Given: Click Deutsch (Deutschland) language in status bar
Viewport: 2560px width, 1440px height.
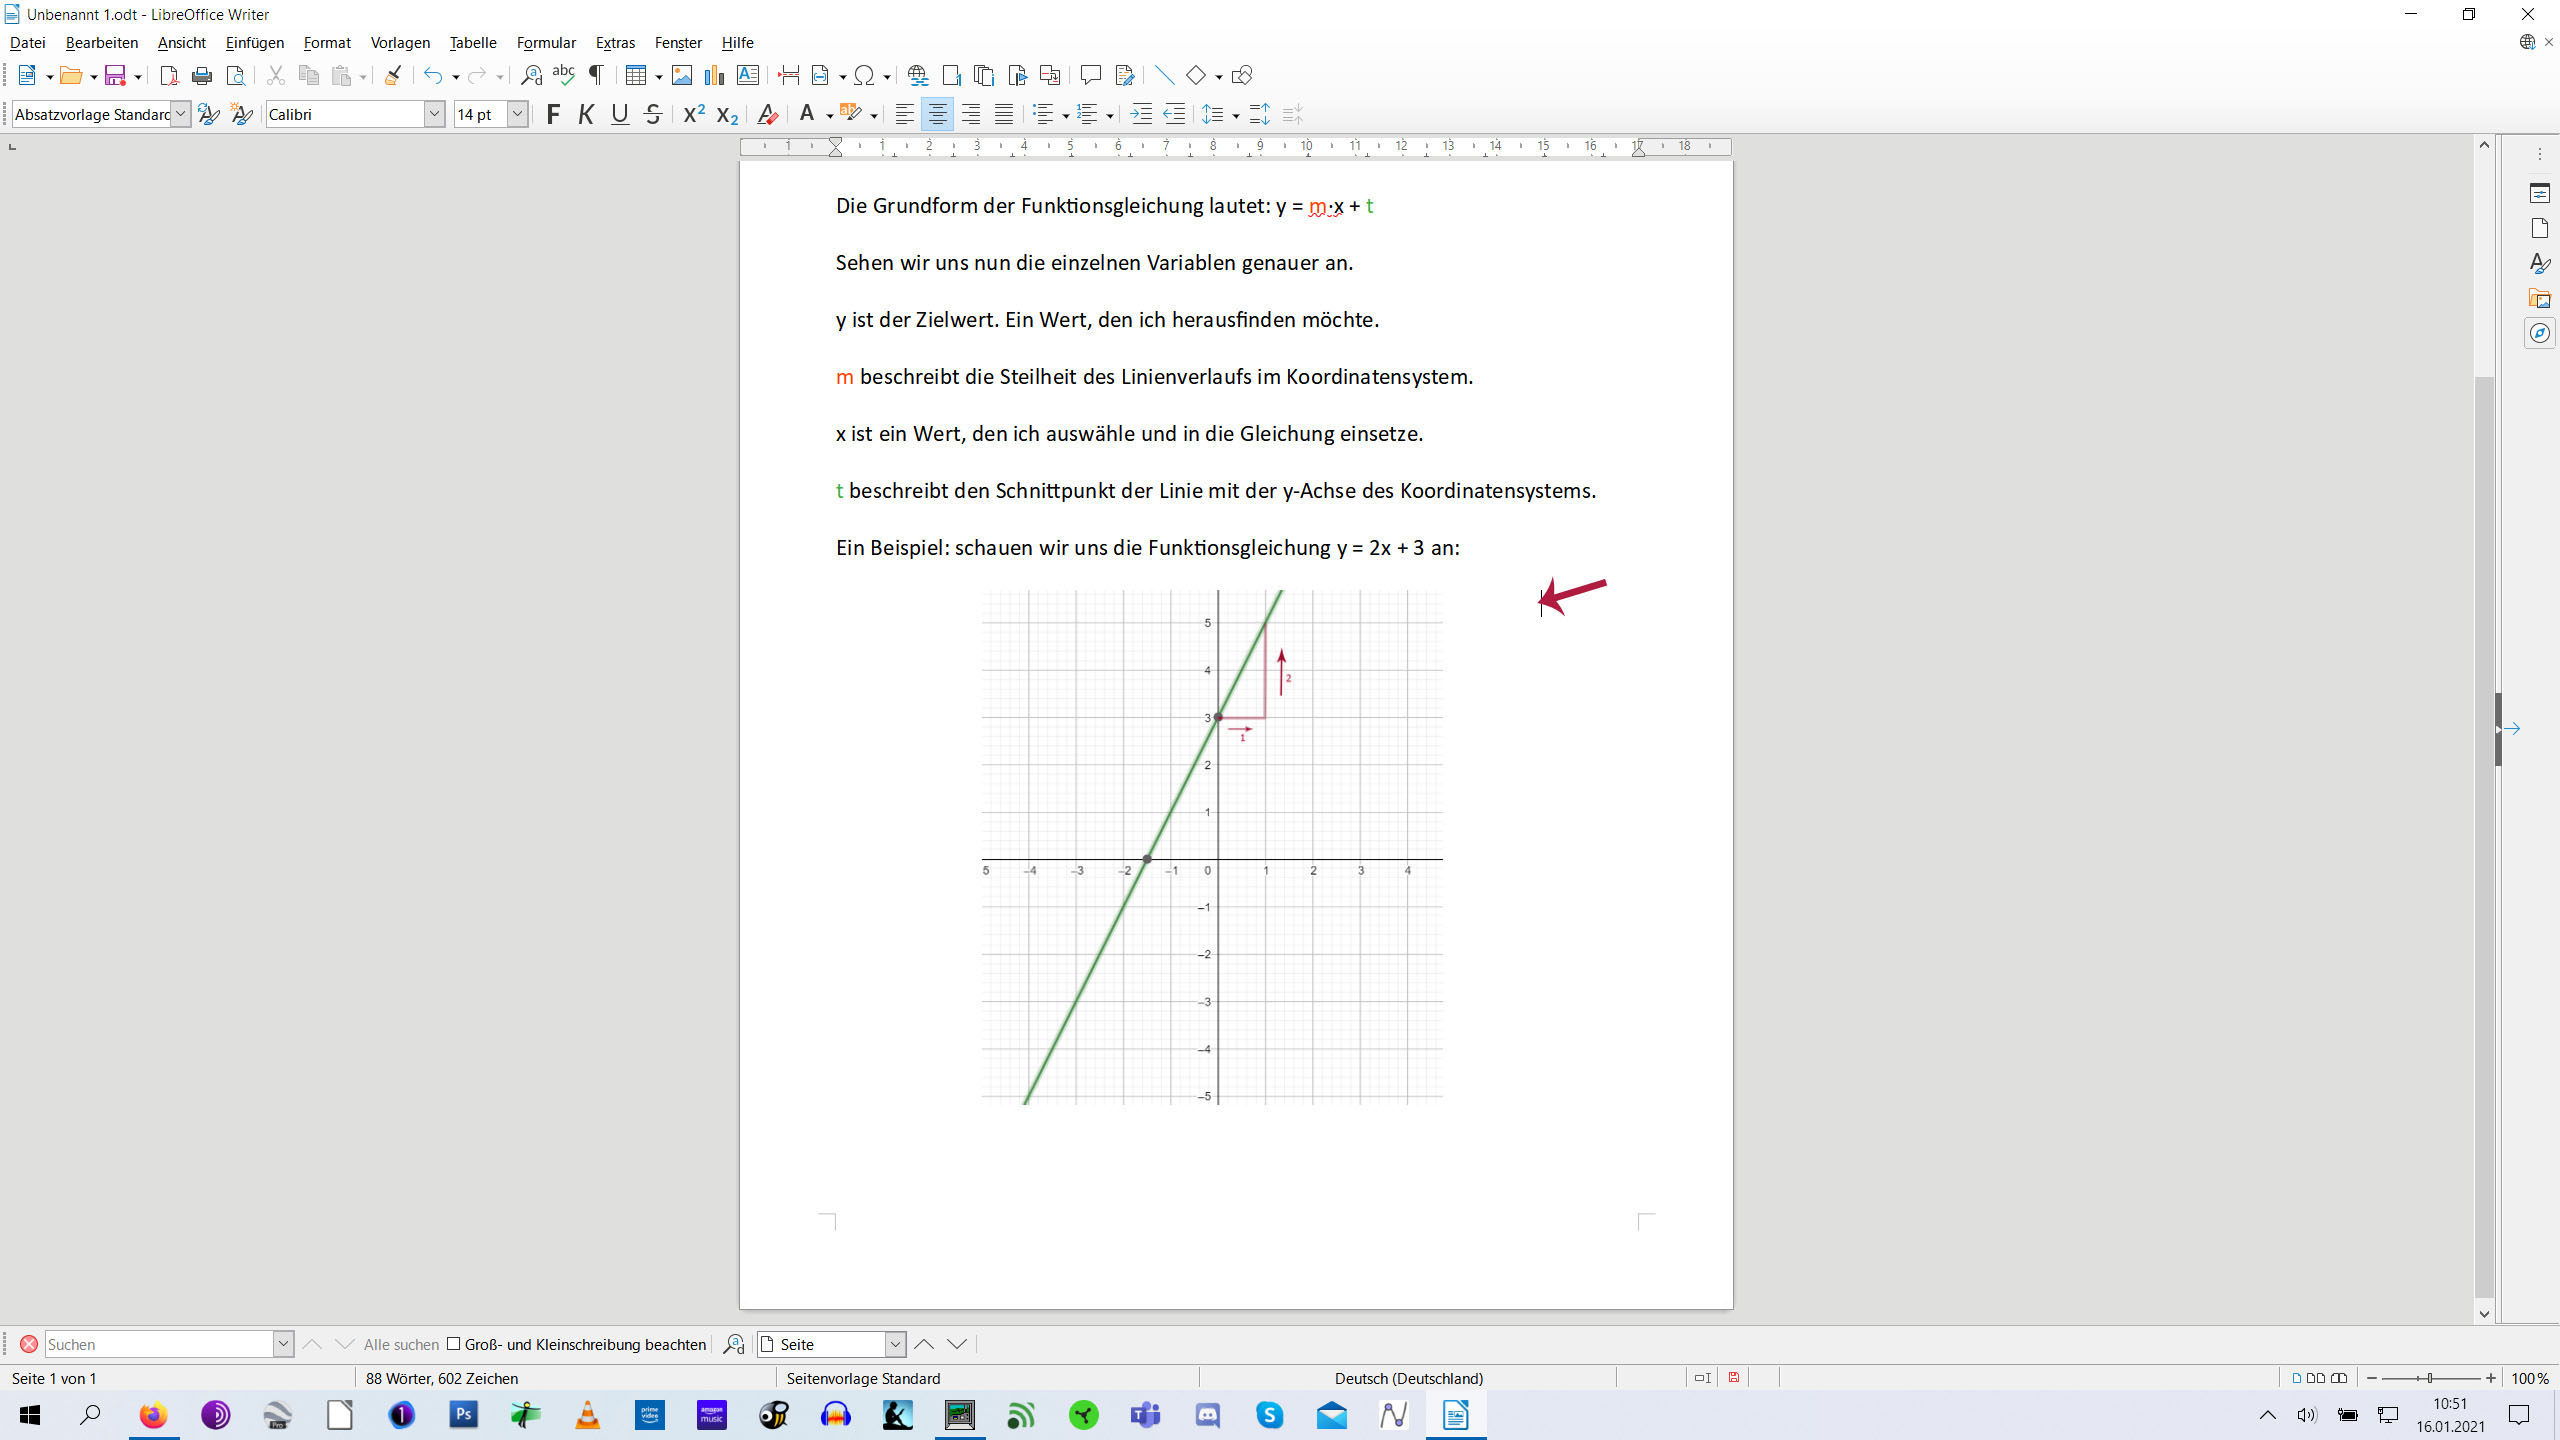Looking at the screenshot, I should 1408,1378.
